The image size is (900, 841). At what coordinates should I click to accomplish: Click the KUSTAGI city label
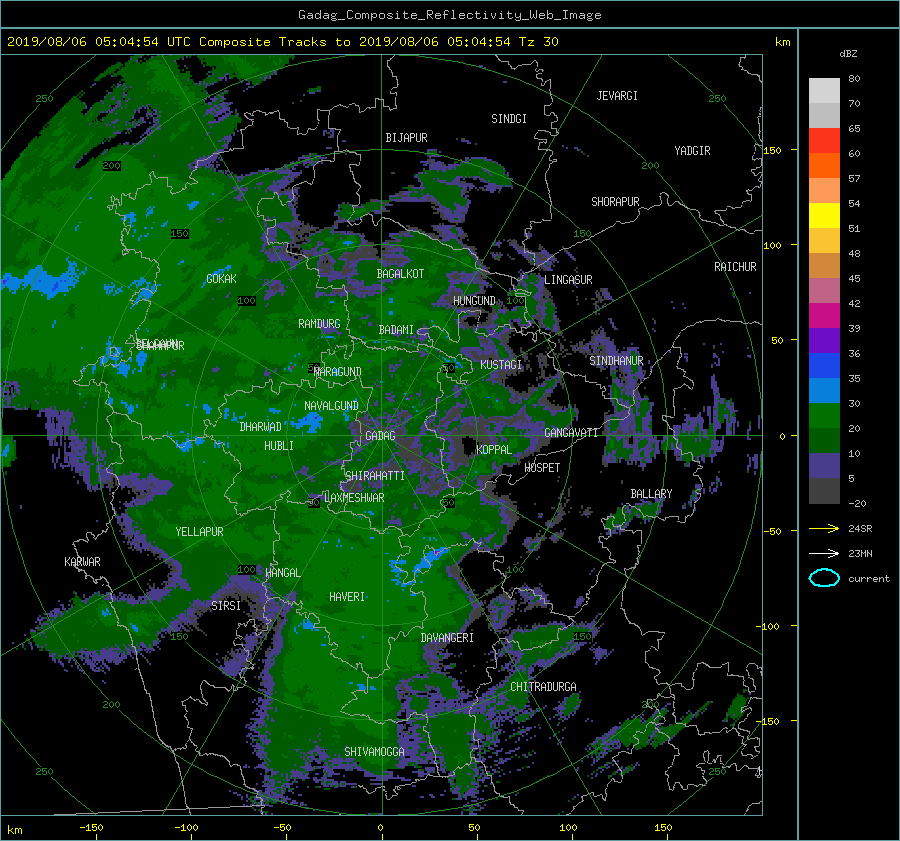(501, 365)
